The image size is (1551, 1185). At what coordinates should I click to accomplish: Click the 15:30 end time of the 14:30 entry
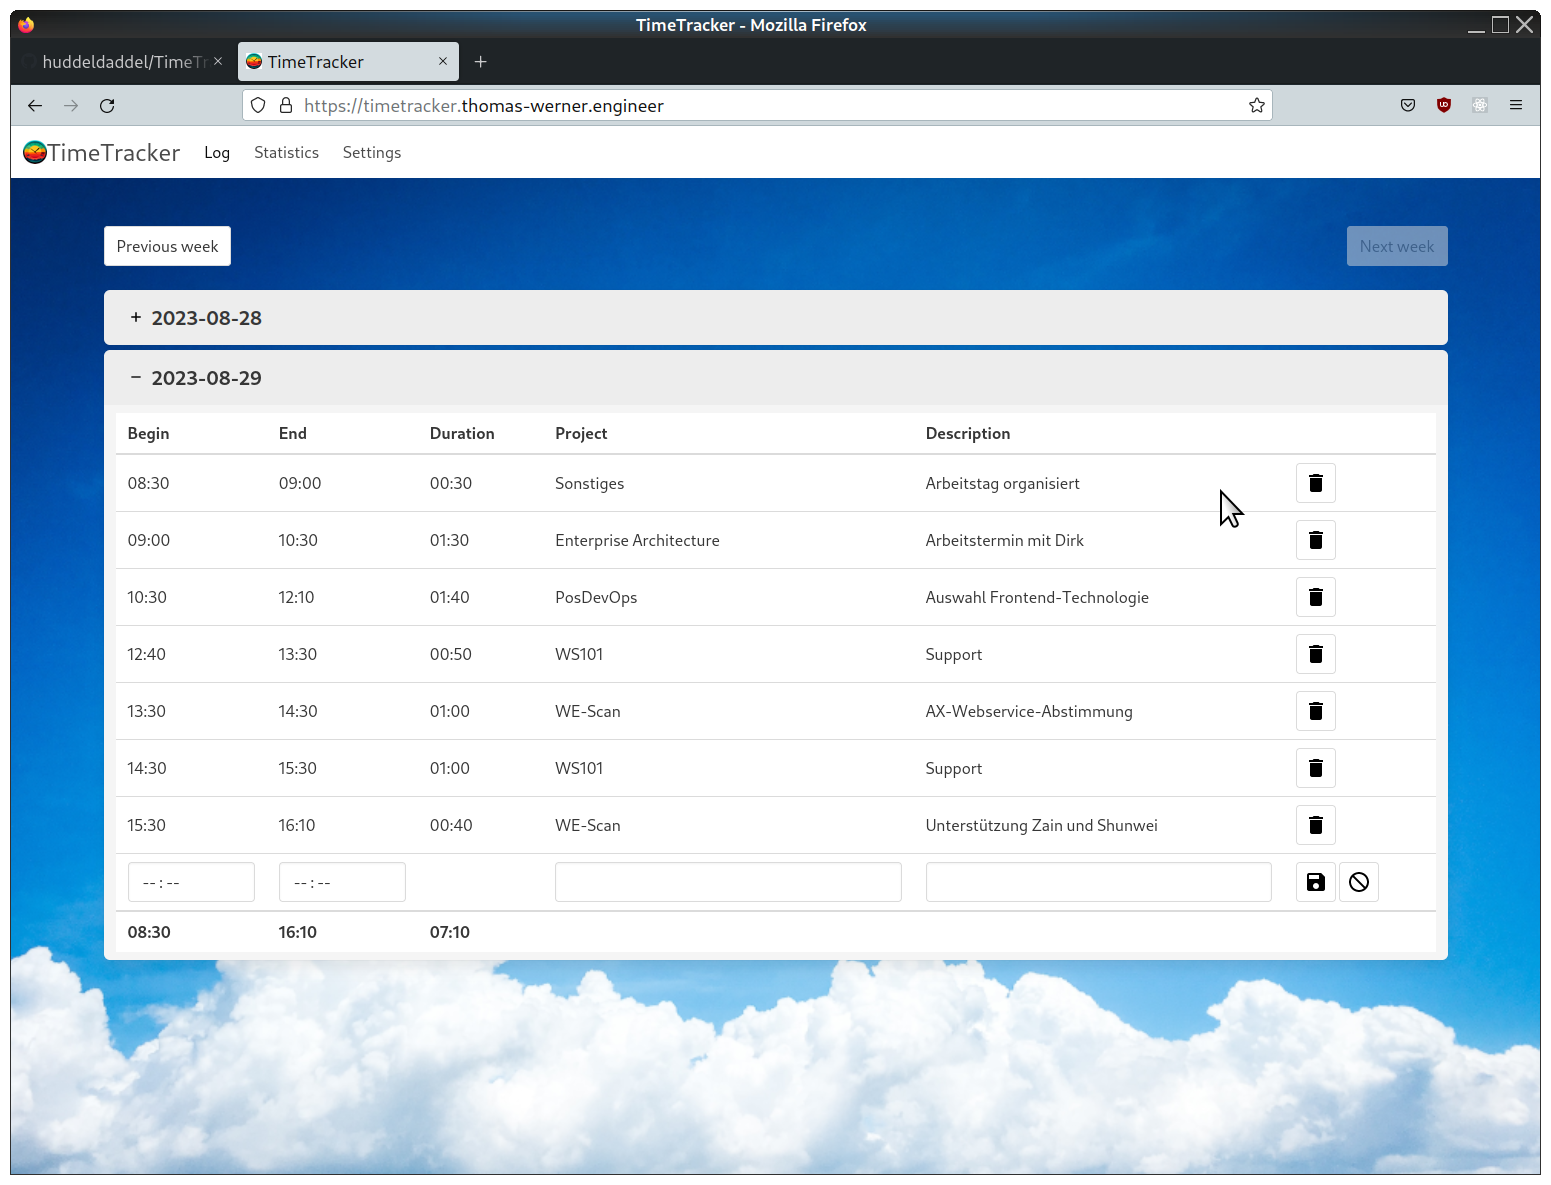[x=298, y=768]
